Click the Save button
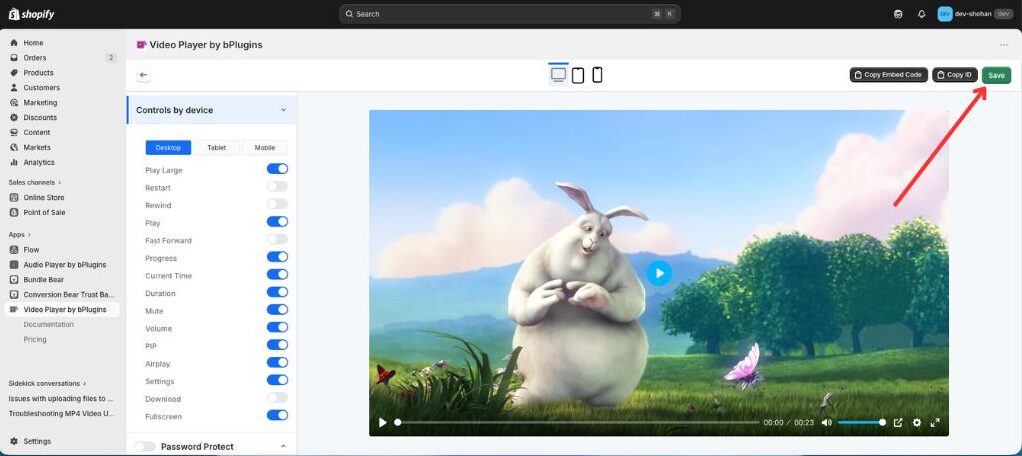 pyautogui.click(x=996, y=75)
